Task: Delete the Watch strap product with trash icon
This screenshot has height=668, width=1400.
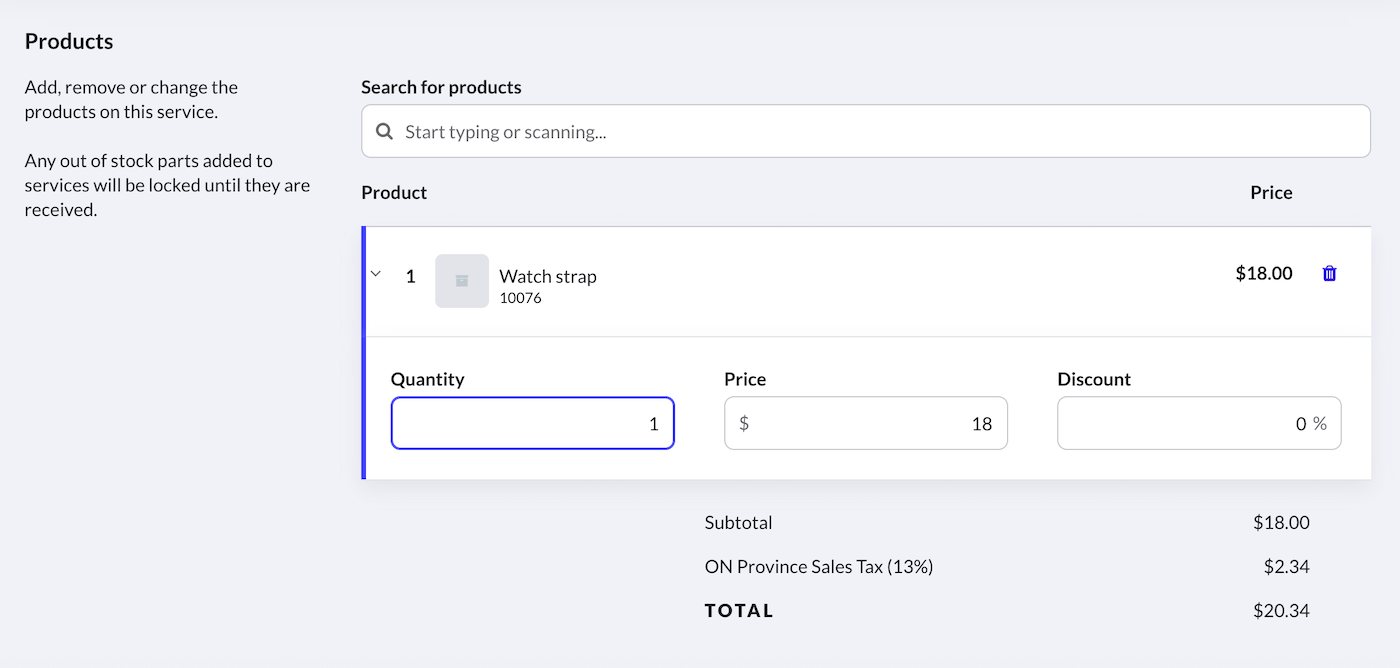Action: pyautogui.click(x=1329, y=273)
